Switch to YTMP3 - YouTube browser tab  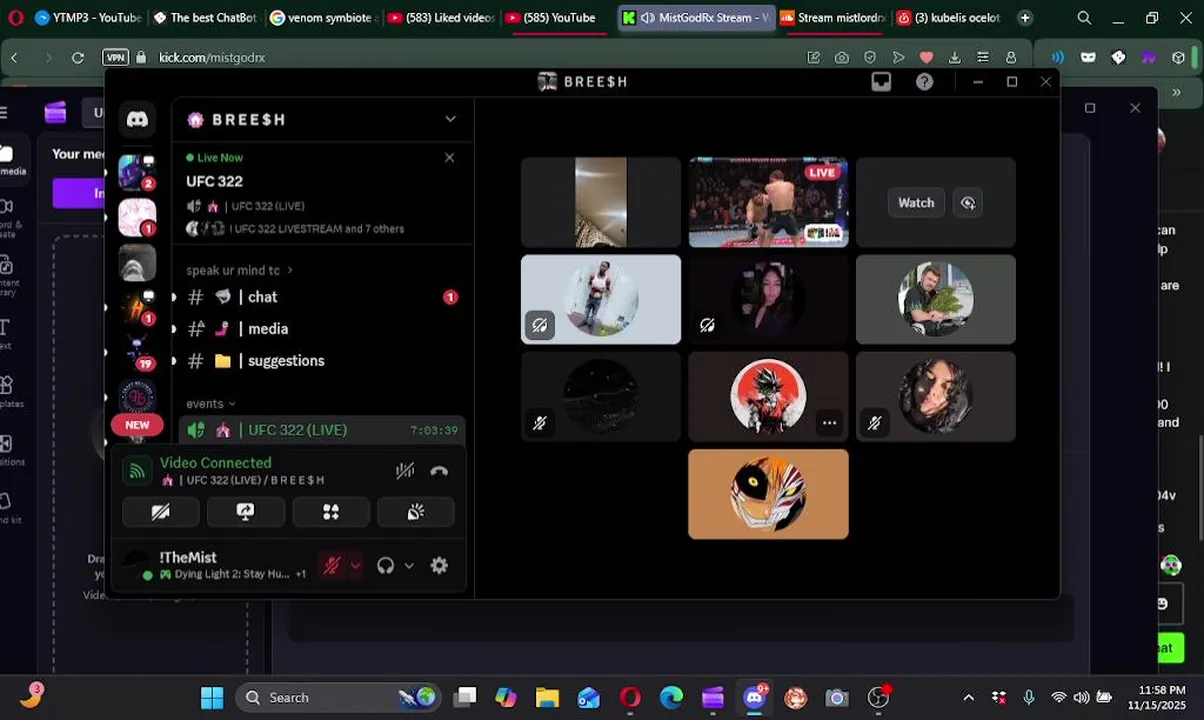88,18
